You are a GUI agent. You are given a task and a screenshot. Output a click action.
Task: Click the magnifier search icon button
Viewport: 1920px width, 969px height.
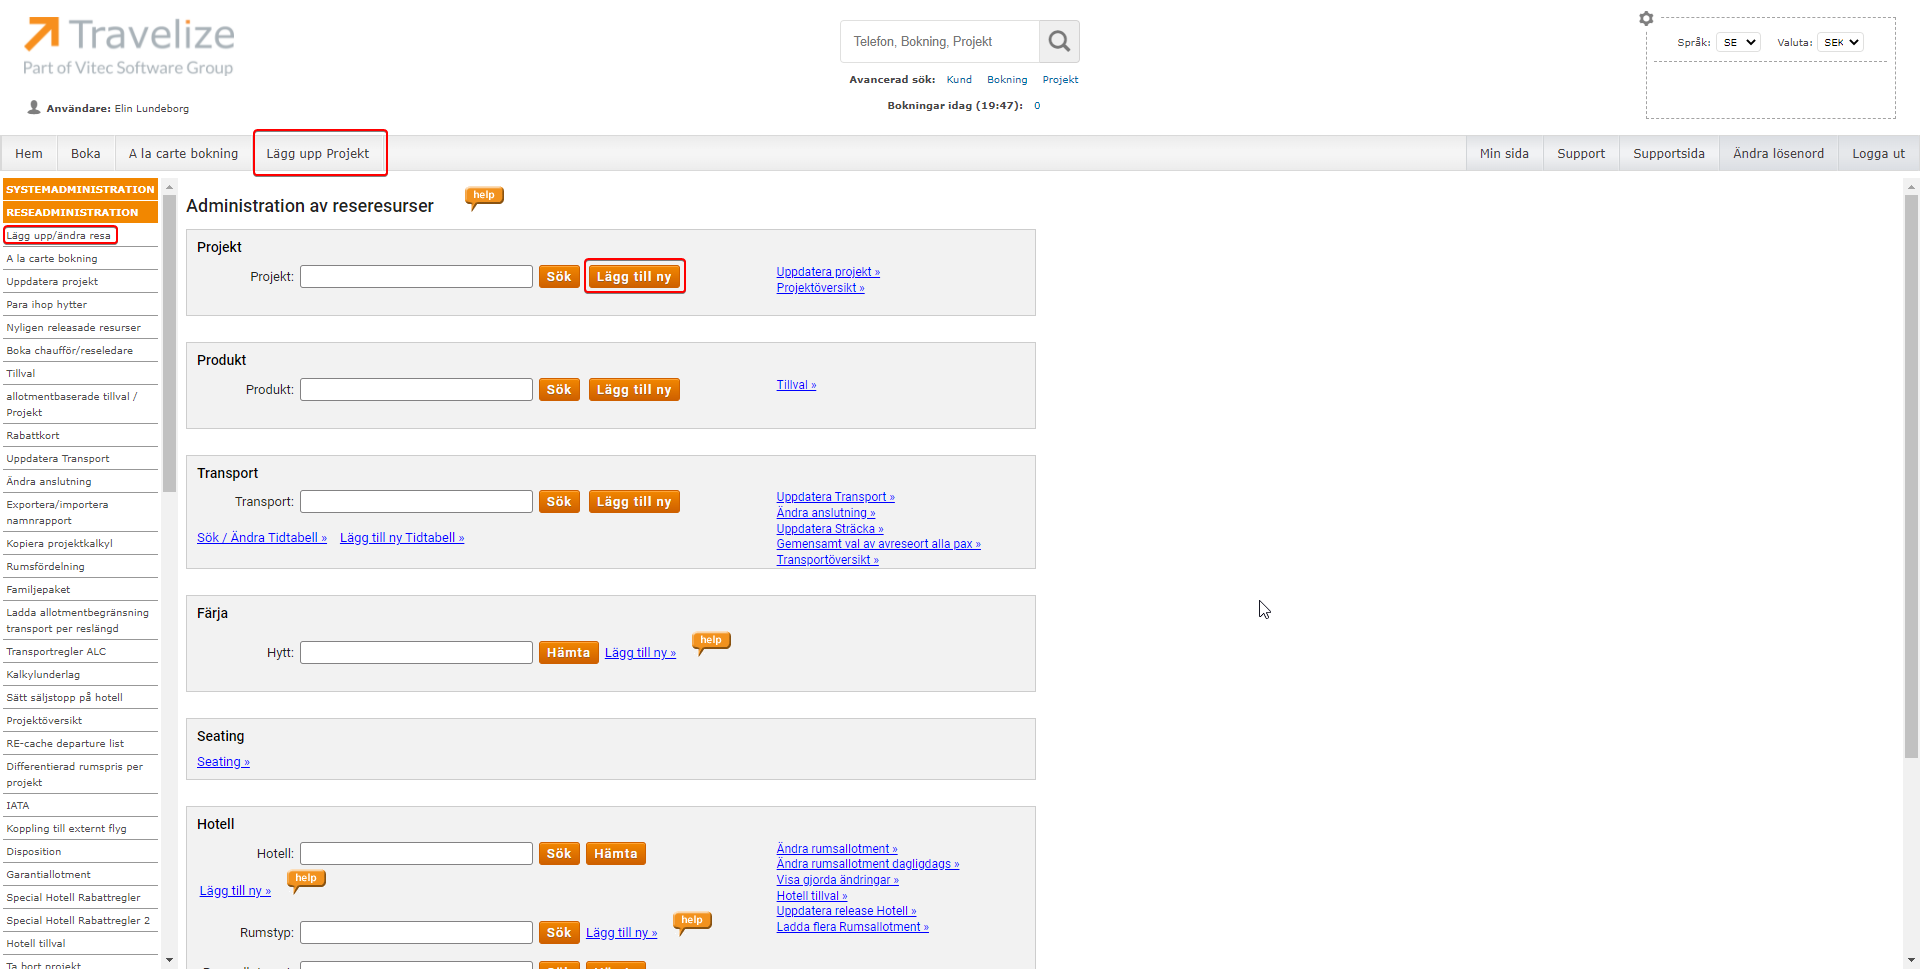(x=1059, y=41)
